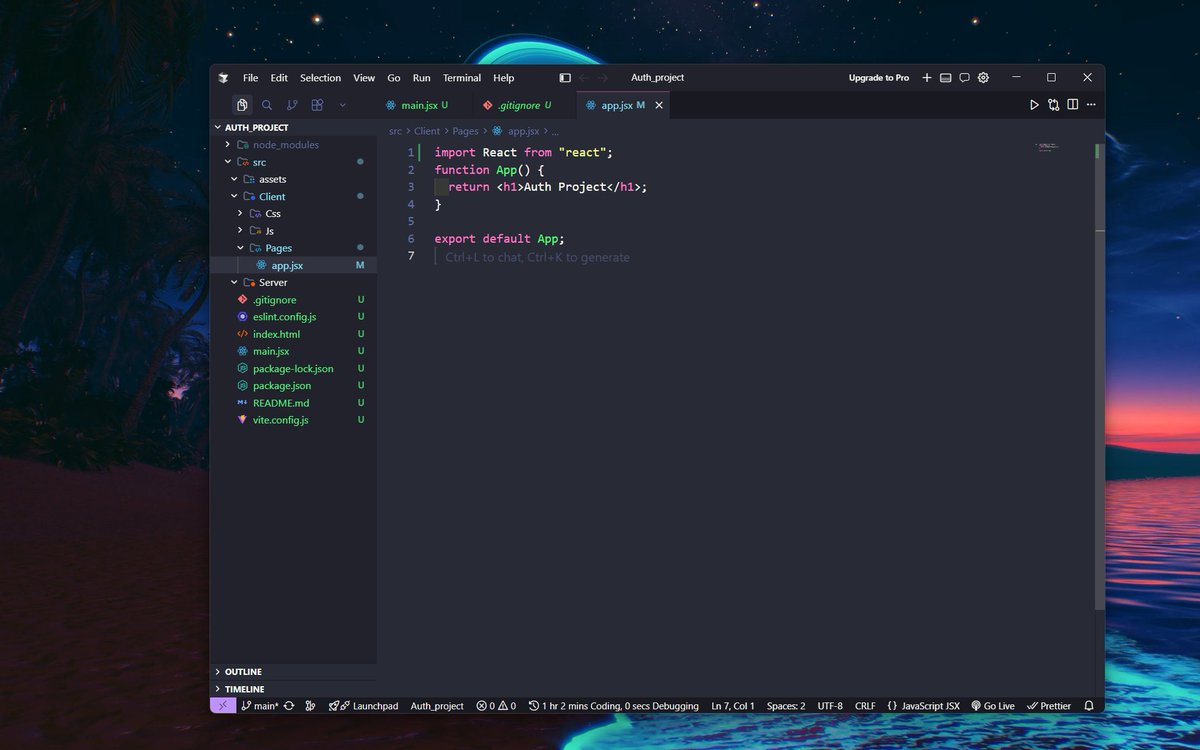The image size is (1200, 750).
Task: Open the View menu
Action: pyautogui.click(x=364, y=78)
